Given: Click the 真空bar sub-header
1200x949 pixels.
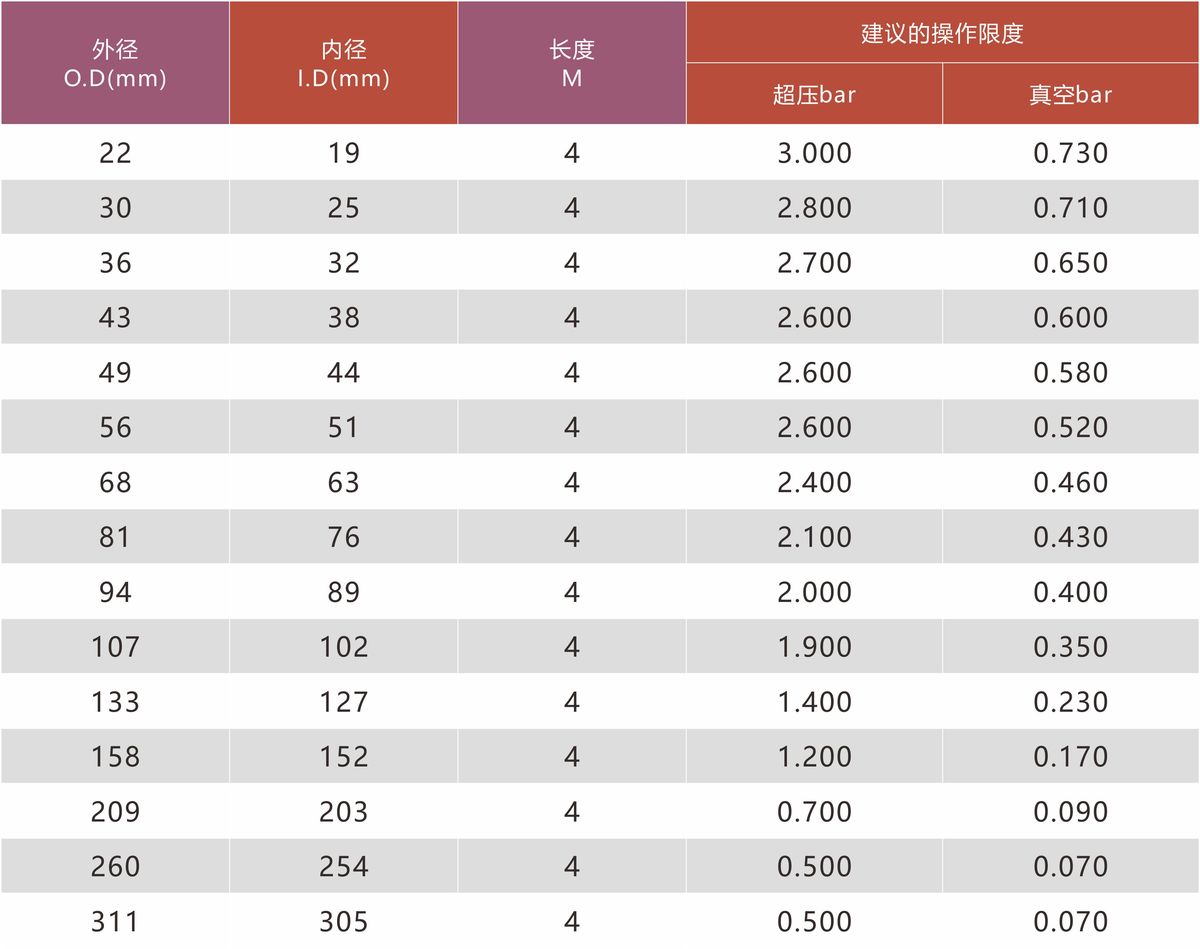Looking at the screenshot, I should click(x=1071, y=95).
